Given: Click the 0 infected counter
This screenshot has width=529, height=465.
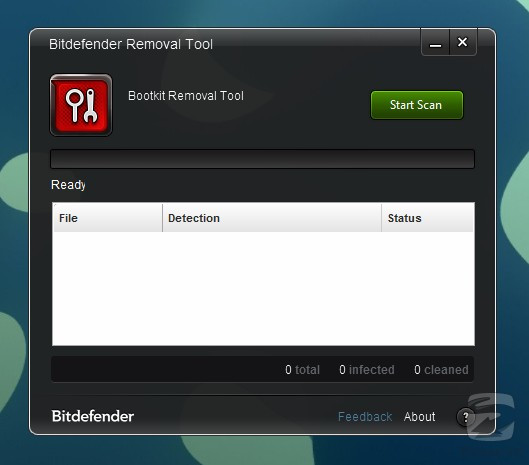Looking at the screenshot, I should point(367,370).
